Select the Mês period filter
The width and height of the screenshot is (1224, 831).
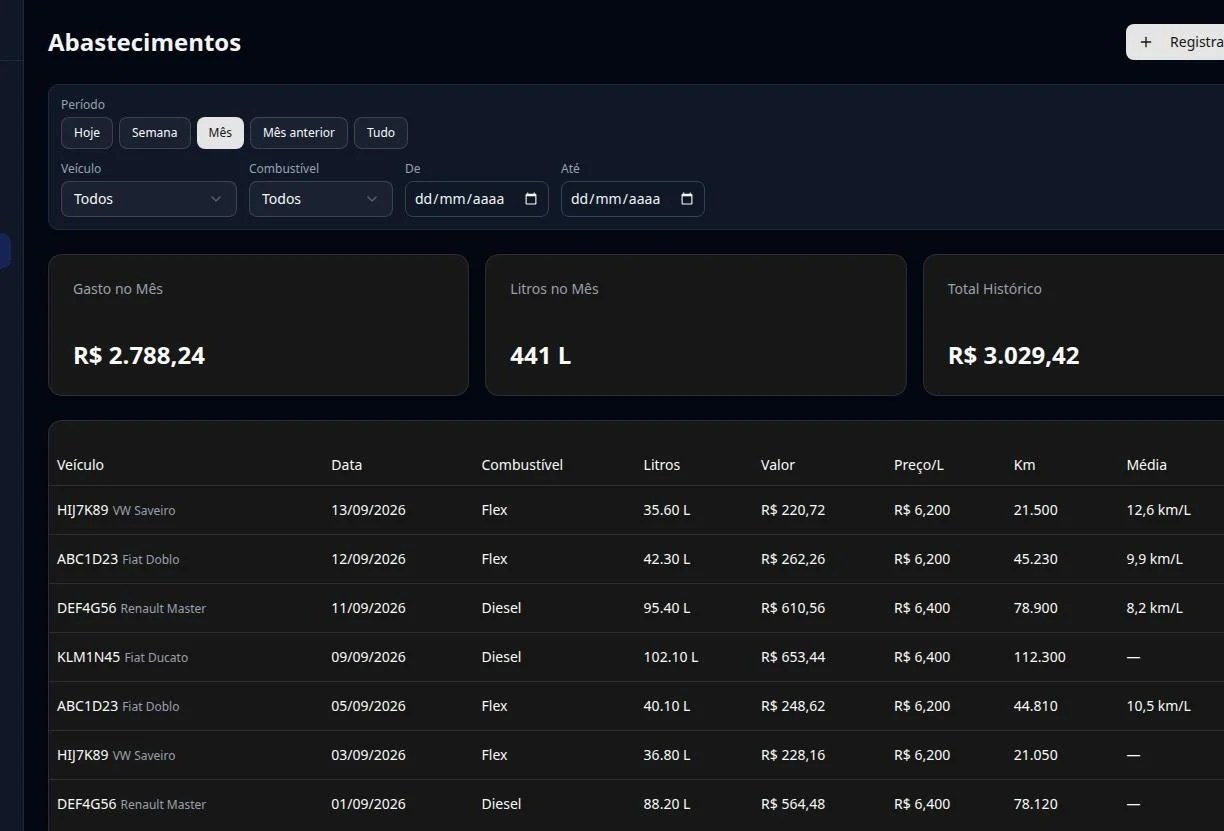220,133
